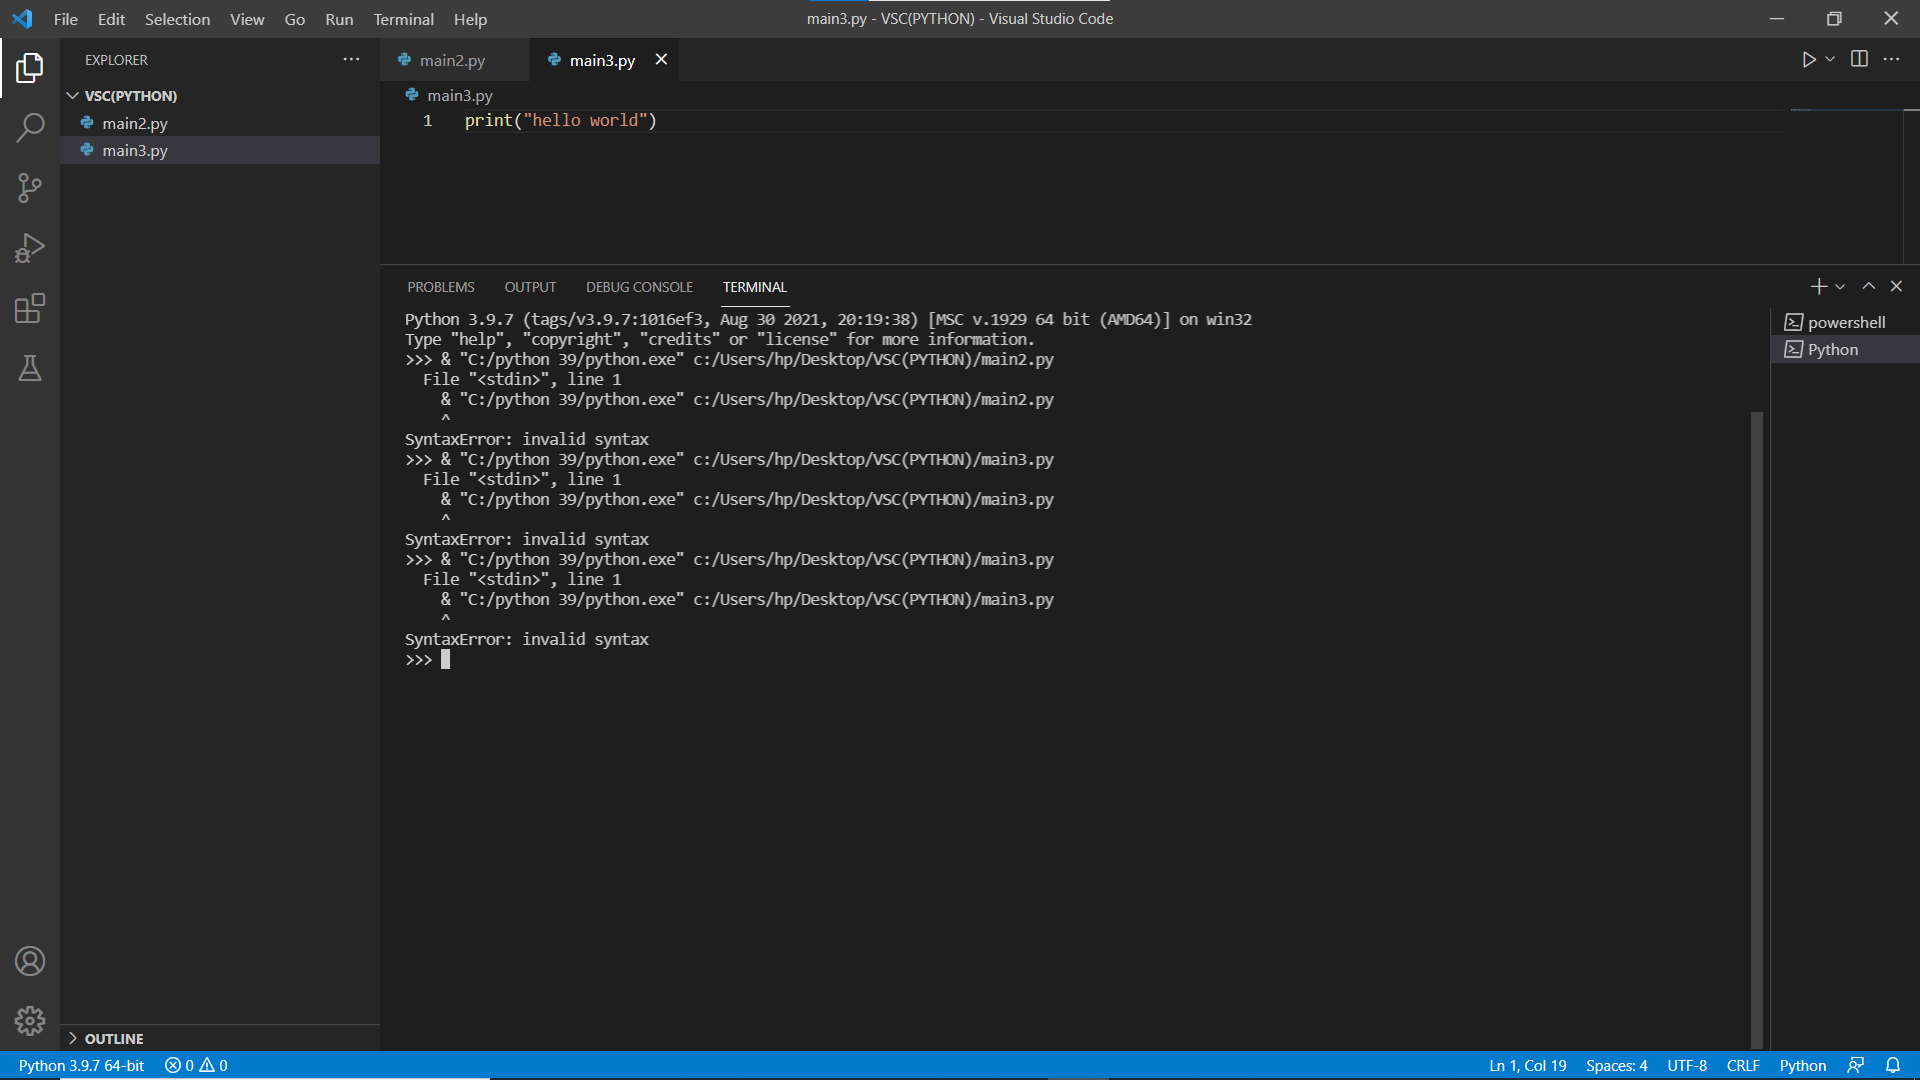Open the notifications bell

point(1893,1065)
